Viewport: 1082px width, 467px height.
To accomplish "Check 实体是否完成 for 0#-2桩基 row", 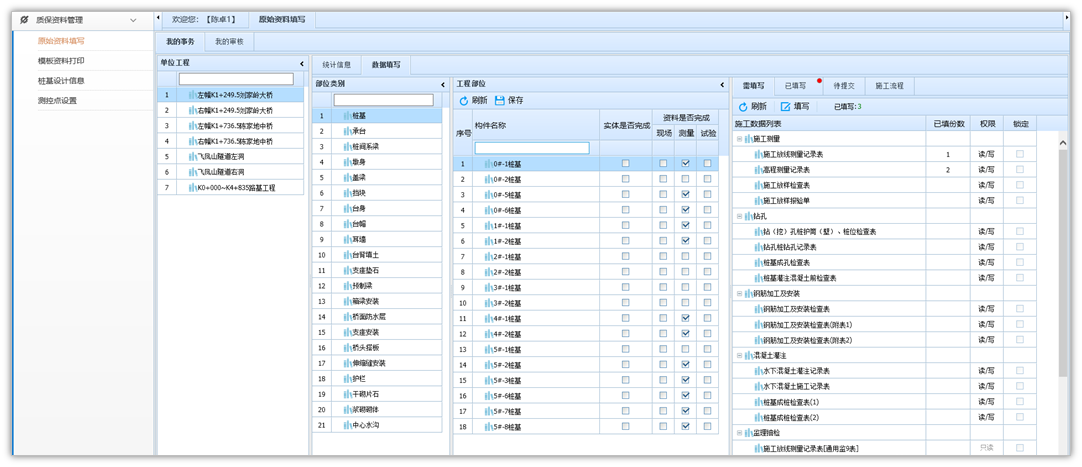I will click(626, 180).
